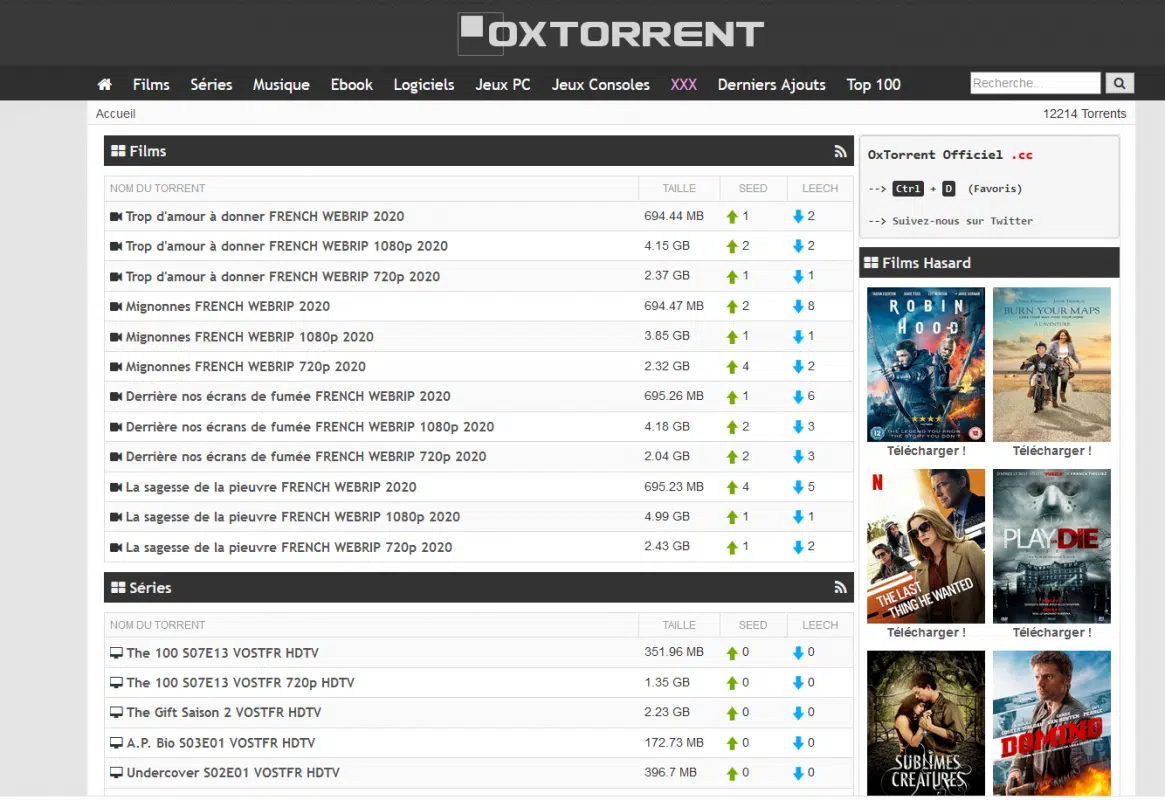The height and width of the screenshot is (800, 1165).
Task: Click the 172.73 MB size cell
Action: pos(674,742)
